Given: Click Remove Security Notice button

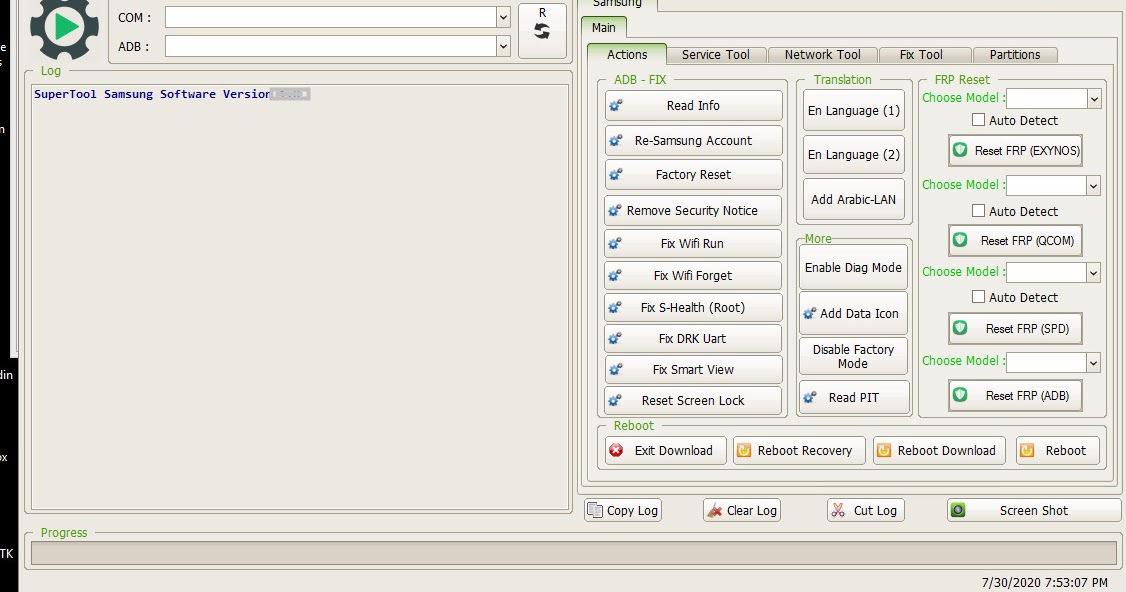Looking at the screenshot, I should (x=693, y=211).
